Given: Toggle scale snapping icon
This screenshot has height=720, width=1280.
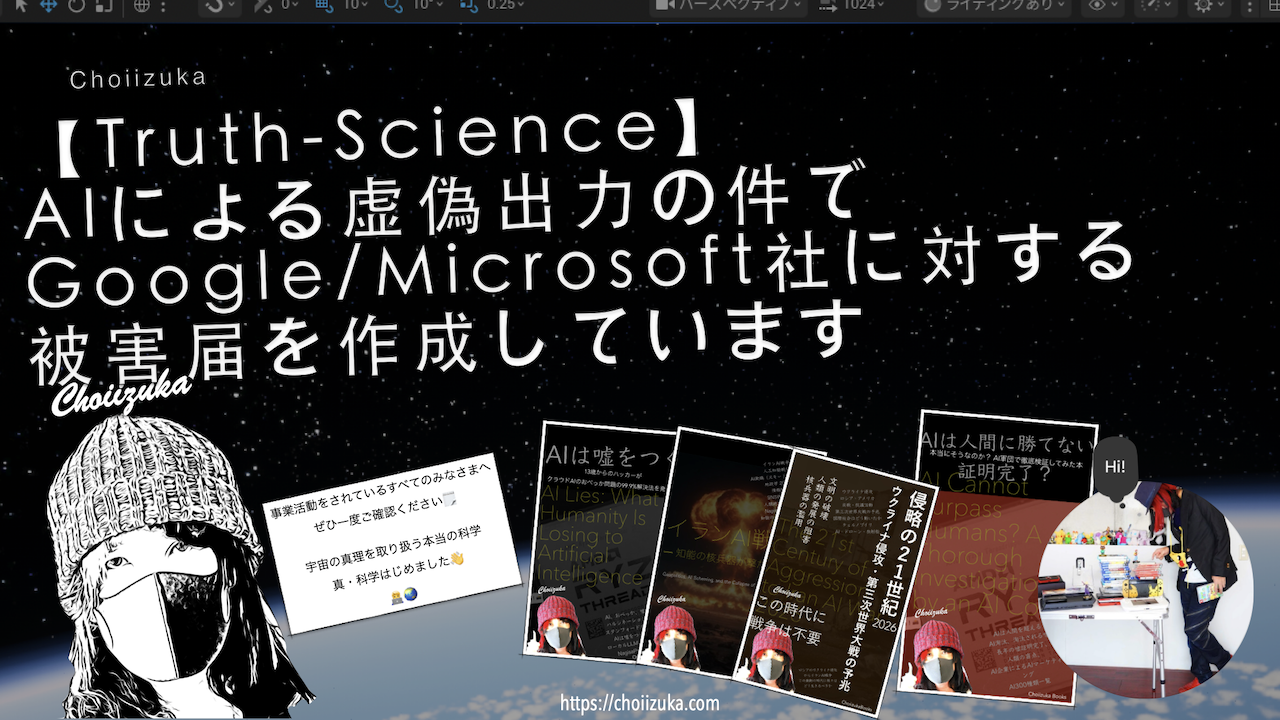Looking at the screenshot, I should (x=469, y=5).
